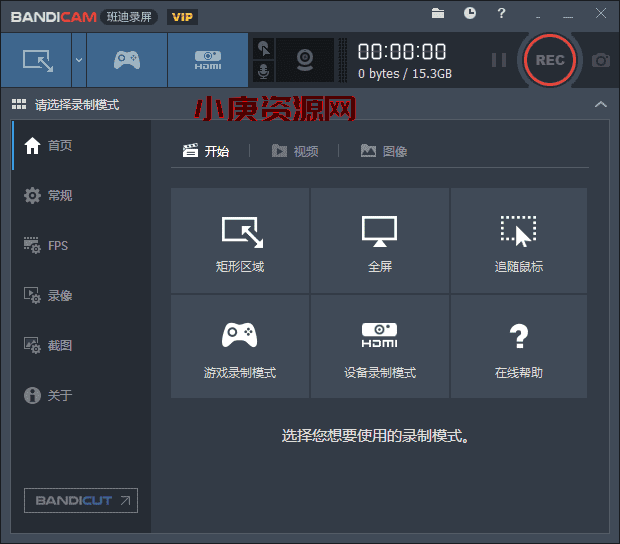620x544 pixels.
Task: Collapse the recording mode selection panel
Action: (600, 104)
